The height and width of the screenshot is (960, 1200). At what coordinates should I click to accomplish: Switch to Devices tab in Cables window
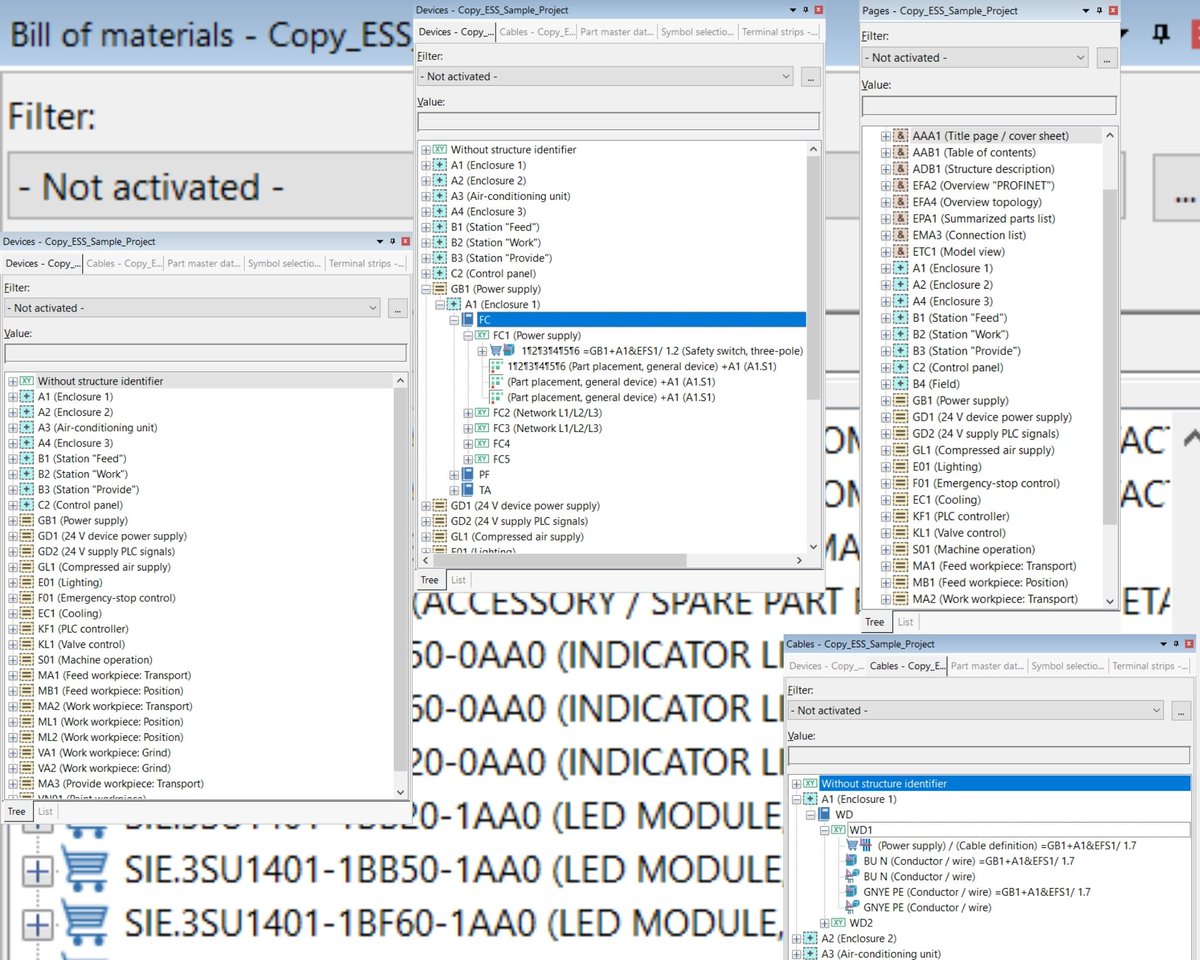pyautogui.click(x=826, y=666)
